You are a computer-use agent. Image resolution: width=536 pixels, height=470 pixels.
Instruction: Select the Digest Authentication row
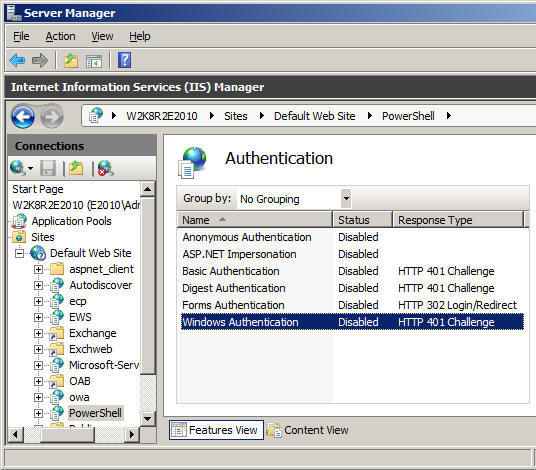(352, 288)
